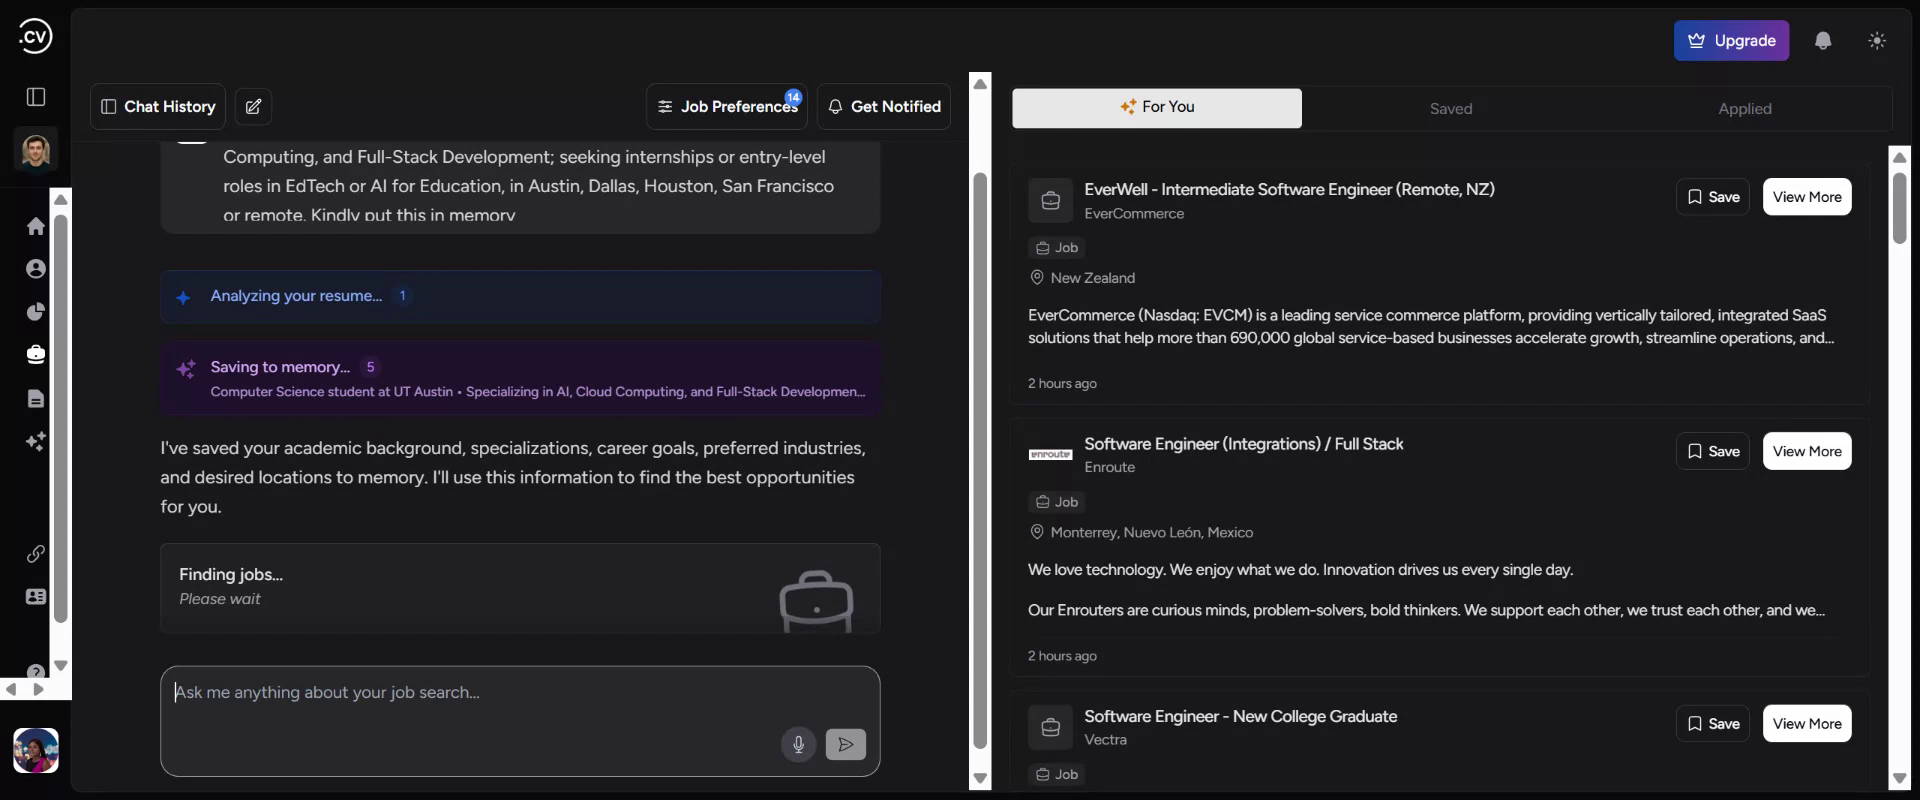The height and width of the screenshot is (800, 1920).
Task: Start a new chat with pencil icon
Action: pyautogui.click(x=254, y=107)
